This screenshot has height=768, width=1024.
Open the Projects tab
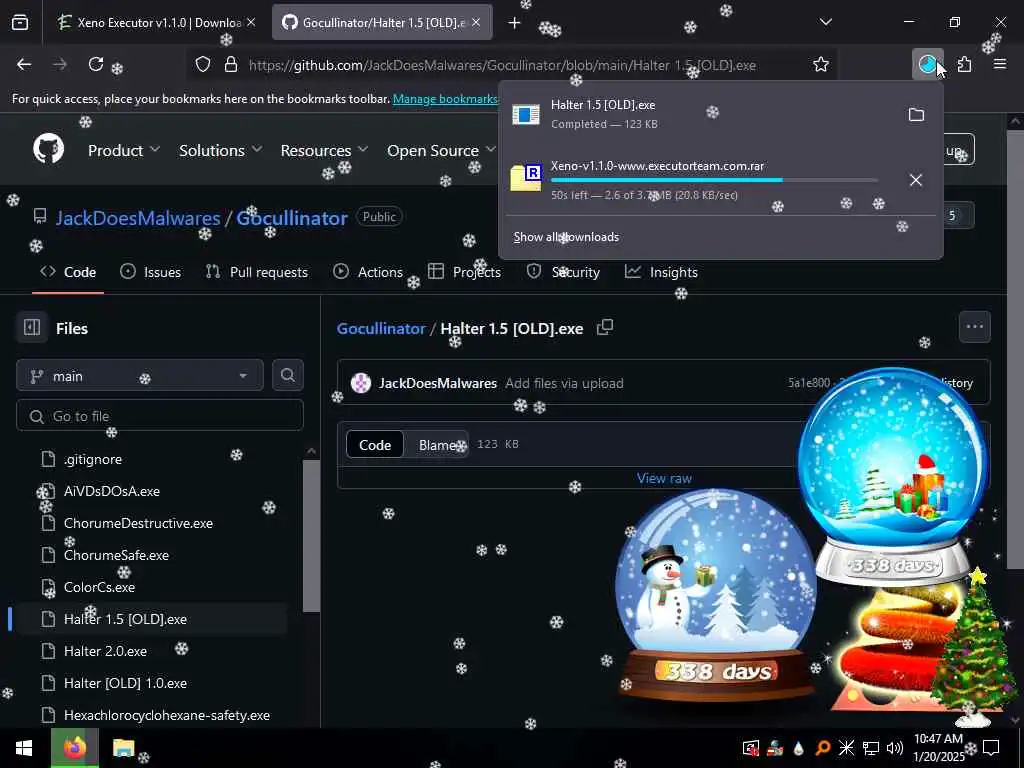click(x=464, y=272)
